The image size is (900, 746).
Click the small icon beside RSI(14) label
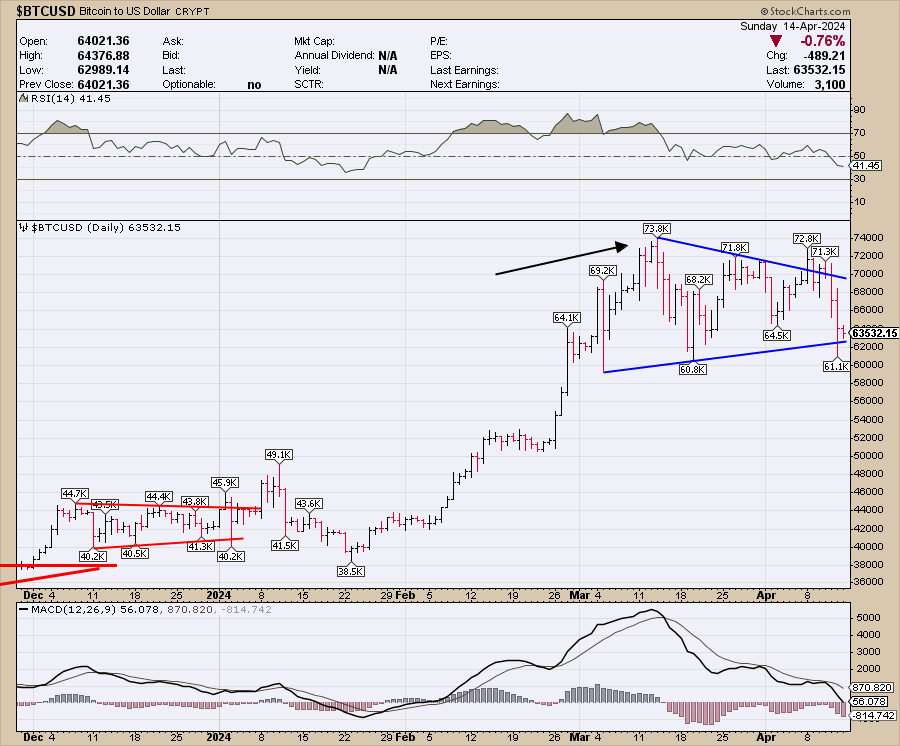click(24, 98)
